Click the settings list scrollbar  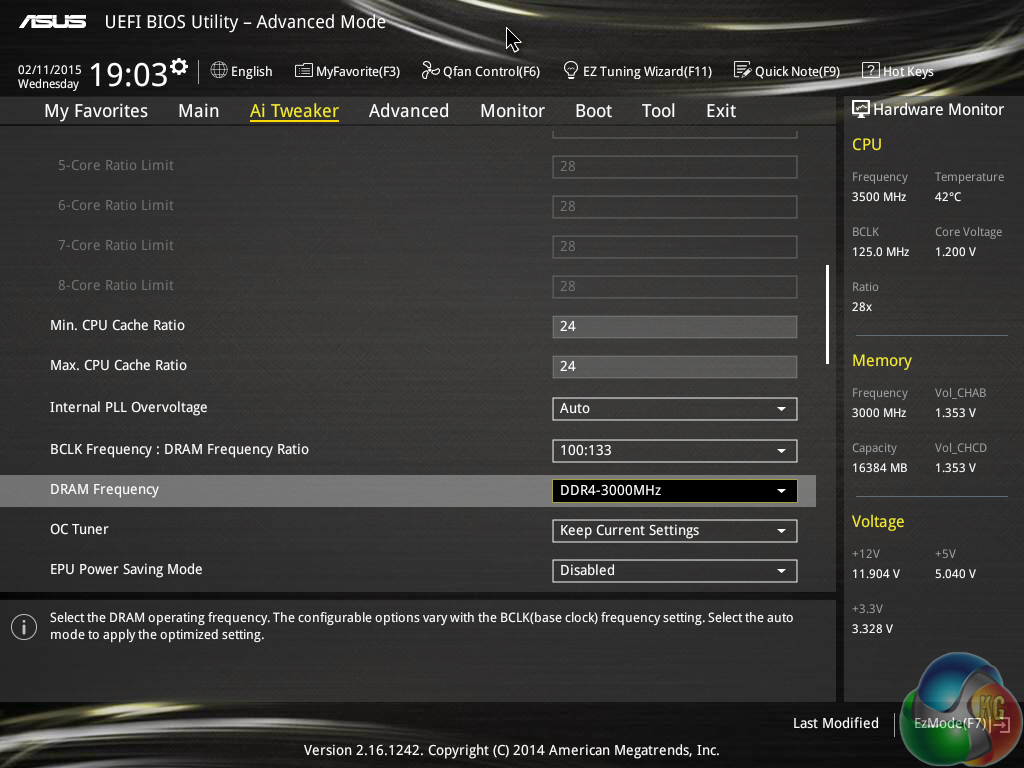827,314
